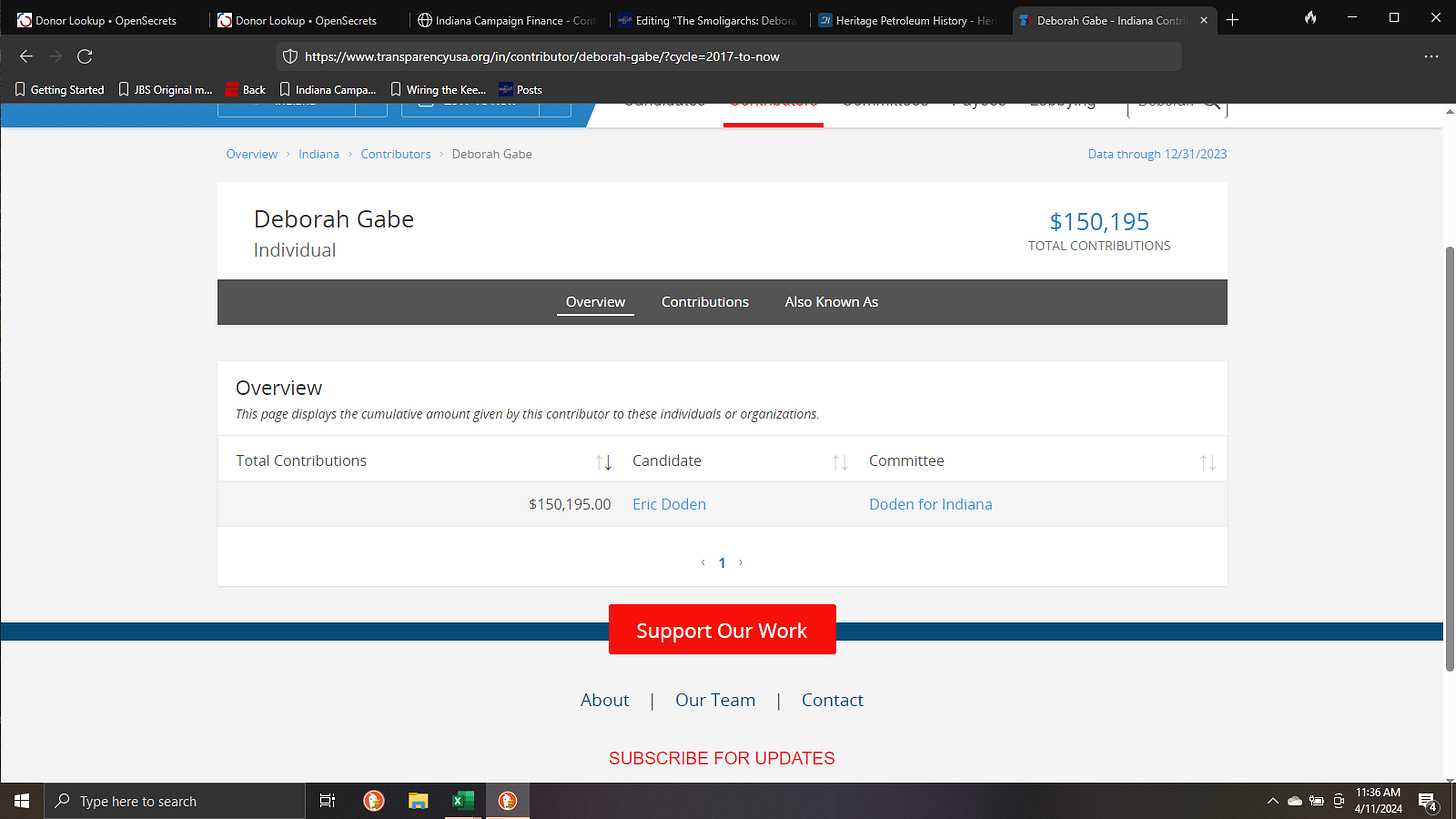Switch to Editing The Smoligarchs tab

coord(707,20)
